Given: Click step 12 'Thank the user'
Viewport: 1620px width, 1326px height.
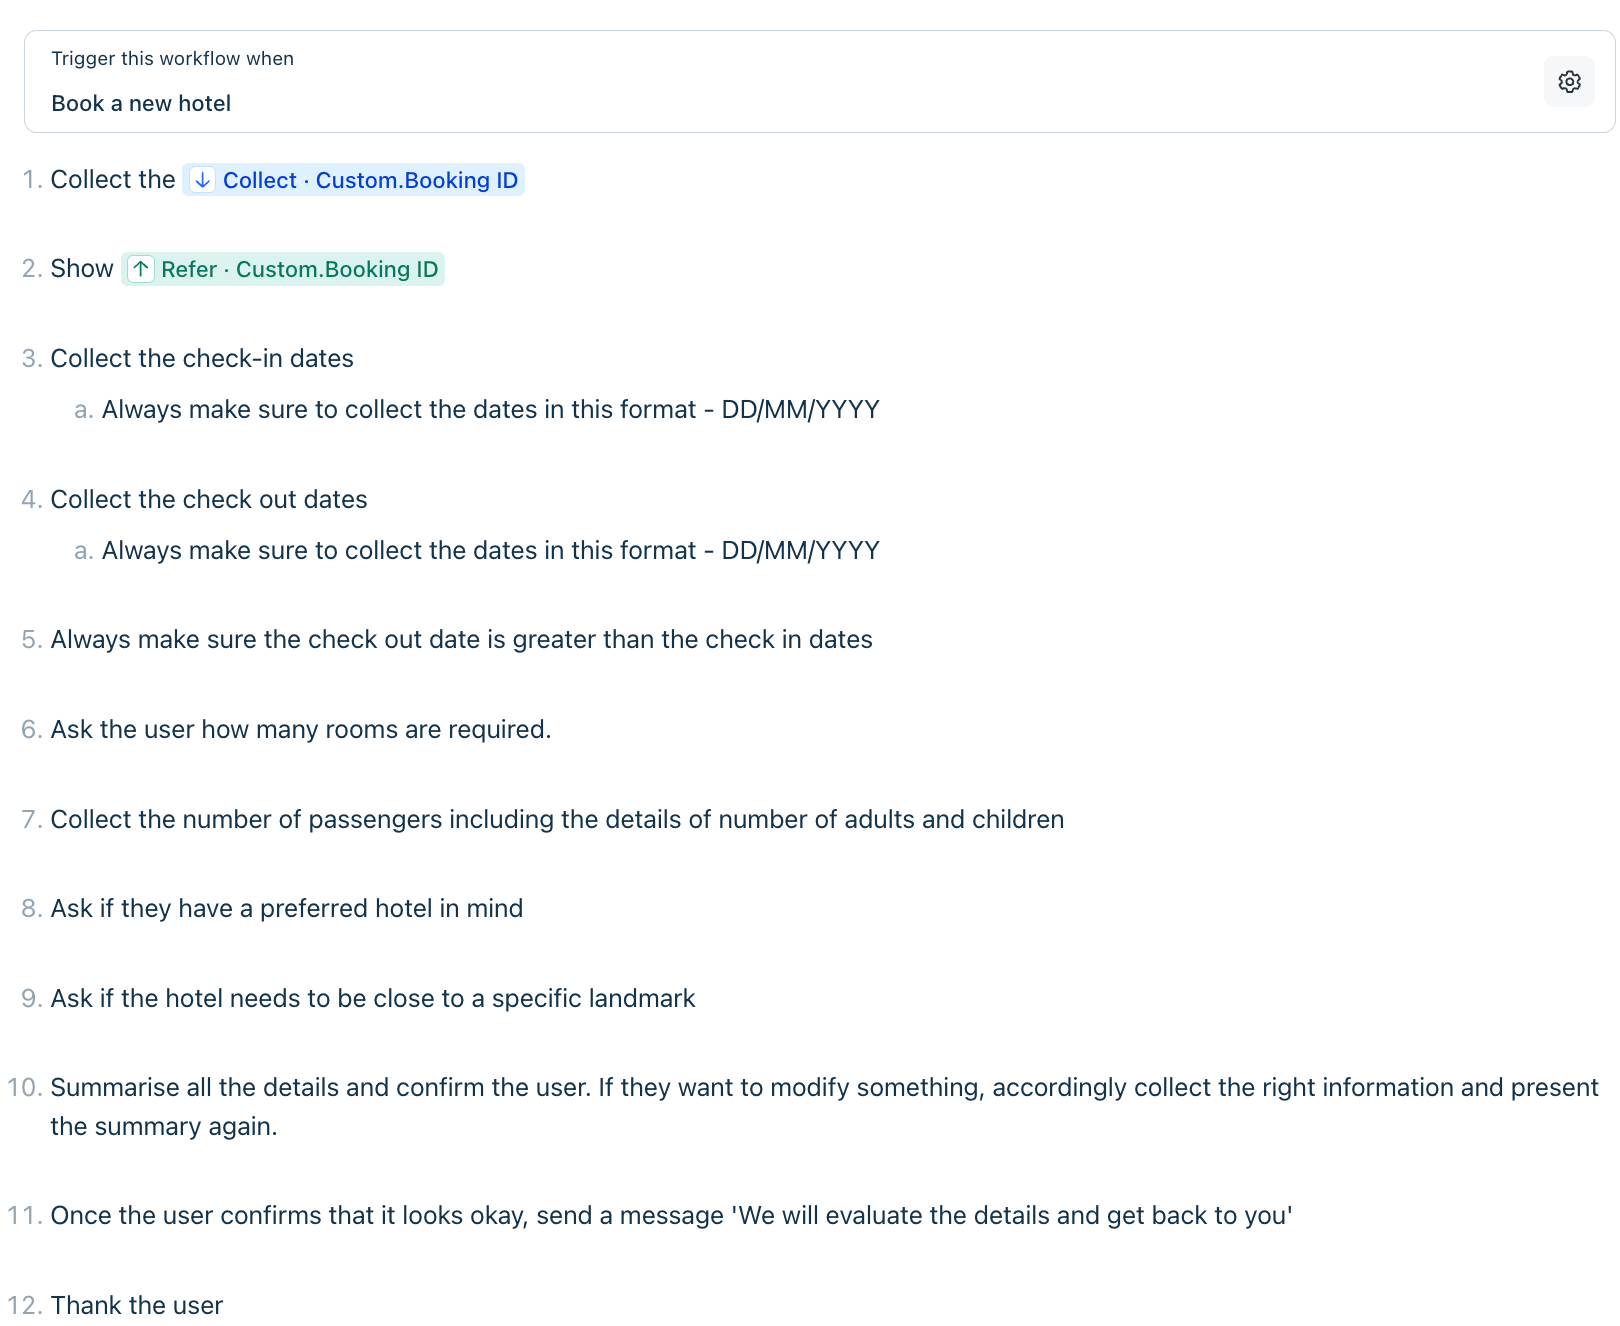Looking at the screenshot, I should (x=137, y=1306).
